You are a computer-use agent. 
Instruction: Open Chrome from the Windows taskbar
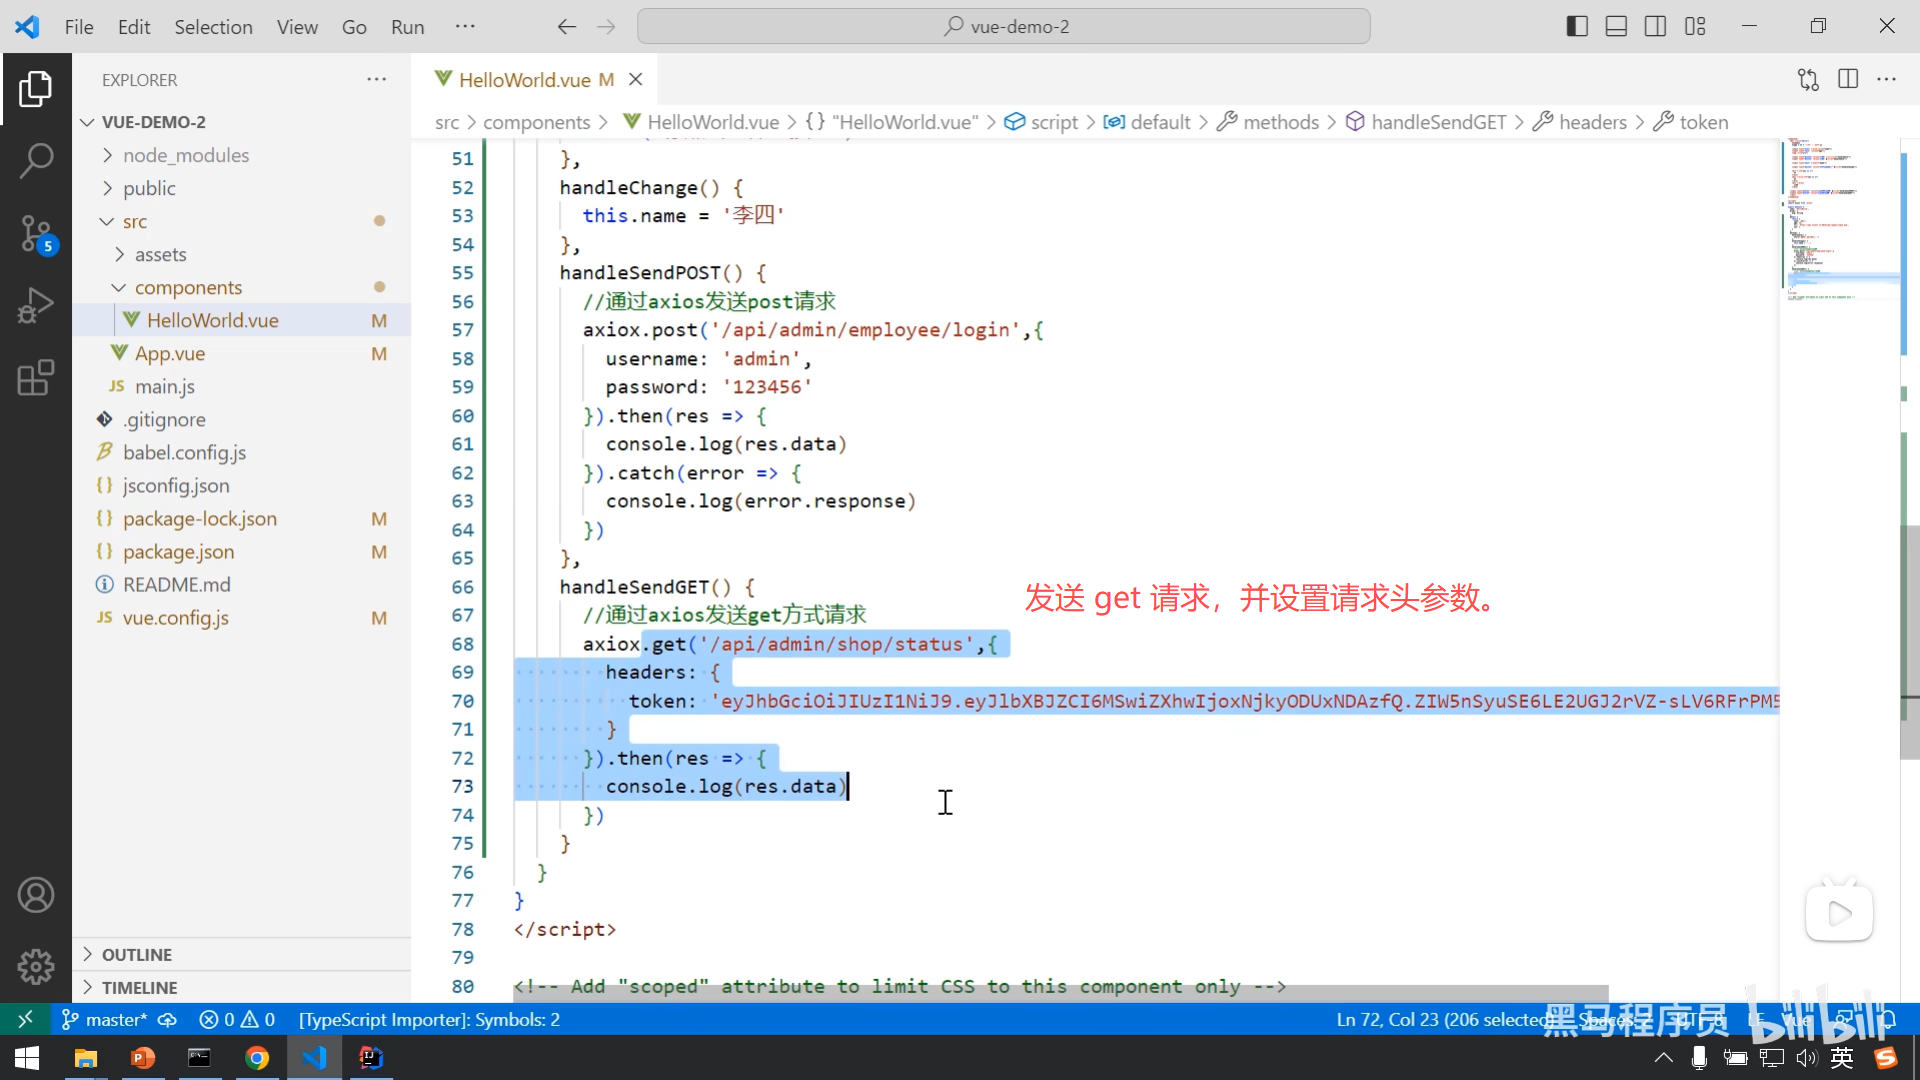(x=257, y=1058)
